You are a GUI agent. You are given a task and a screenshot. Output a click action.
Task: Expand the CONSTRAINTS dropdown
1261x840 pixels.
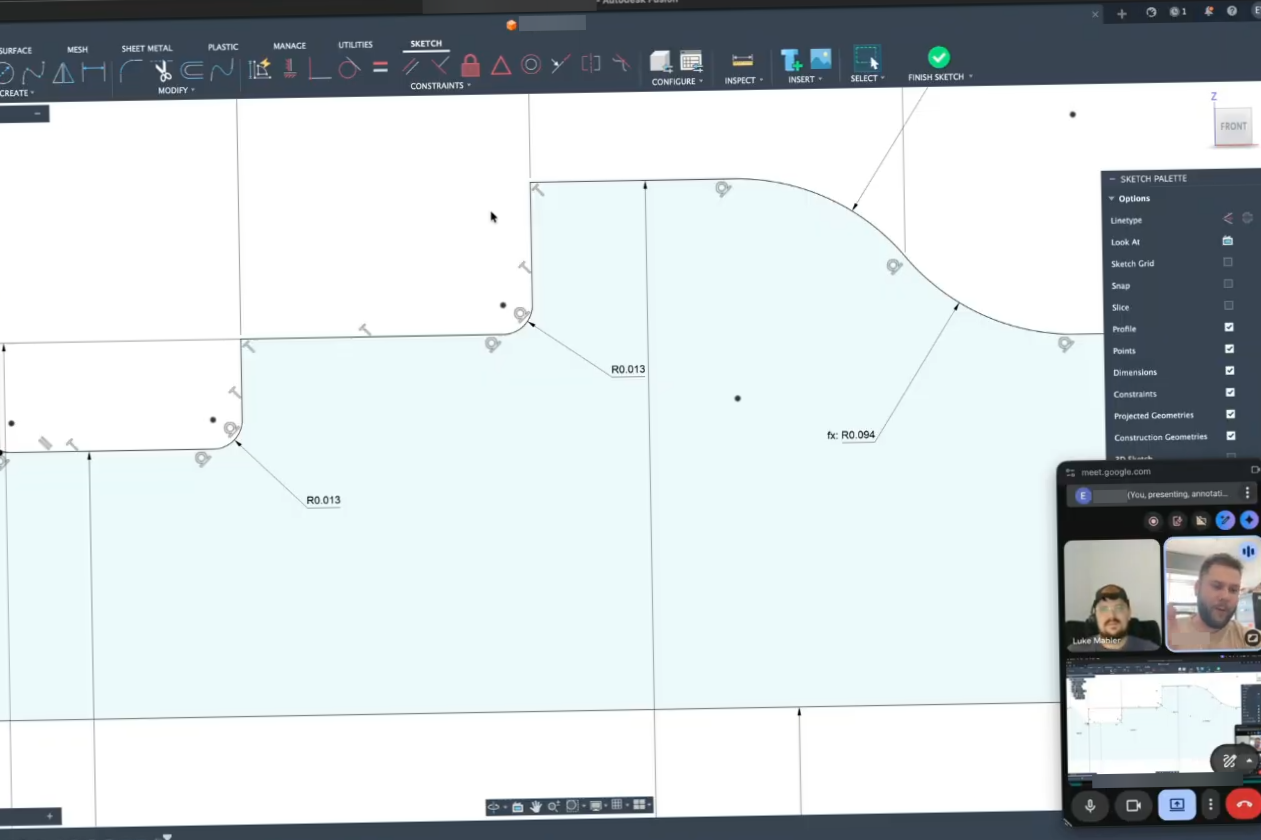click(440, 86)
